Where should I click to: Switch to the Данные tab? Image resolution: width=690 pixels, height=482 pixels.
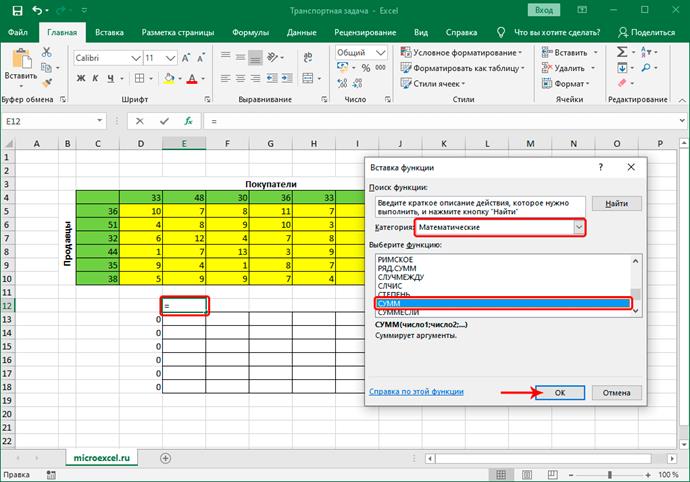coord(301,32)
